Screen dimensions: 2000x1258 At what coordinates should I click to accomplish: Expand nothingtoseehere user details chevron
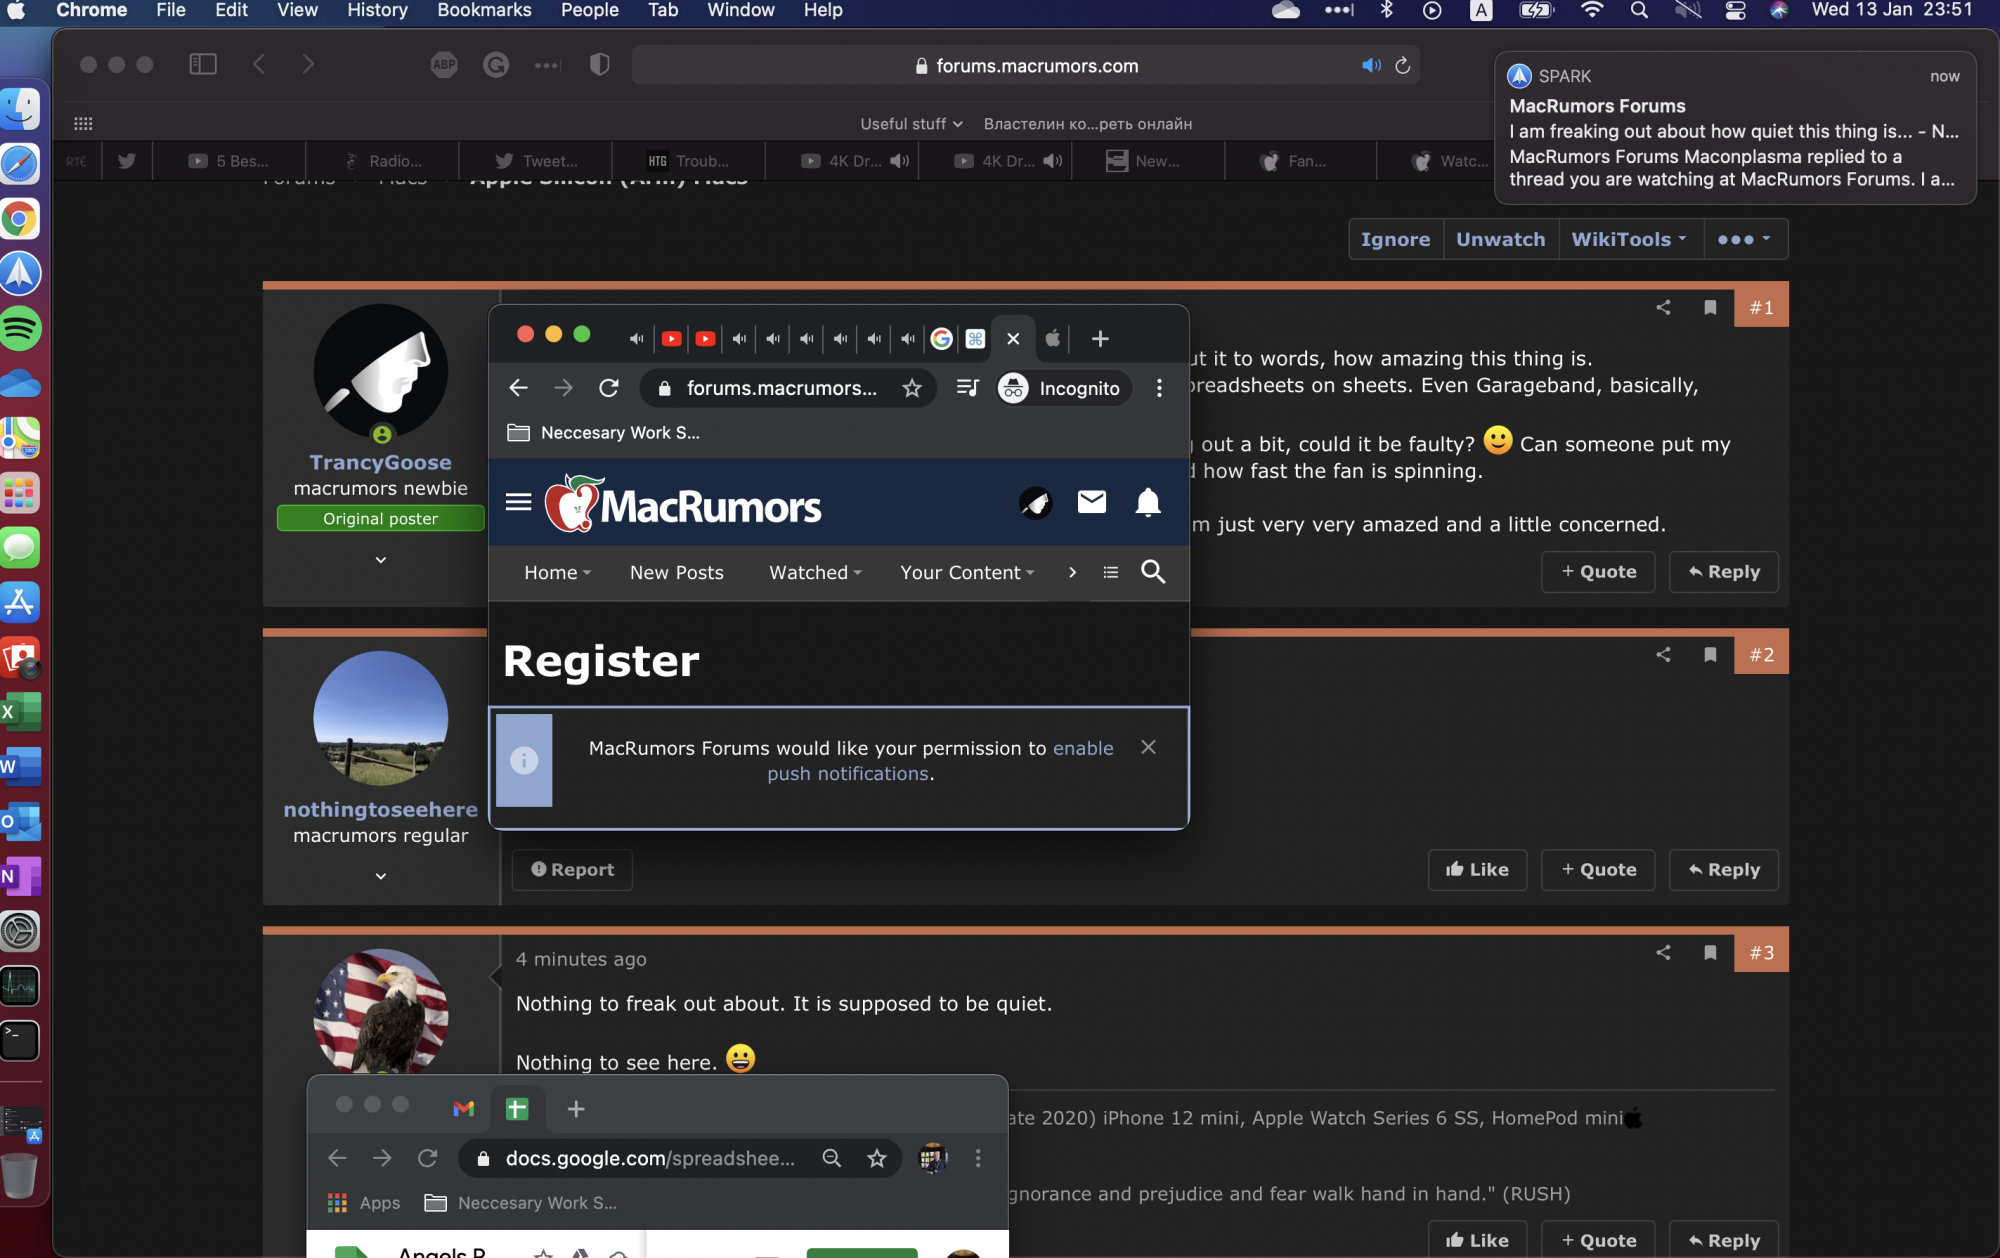click(381, 876)
